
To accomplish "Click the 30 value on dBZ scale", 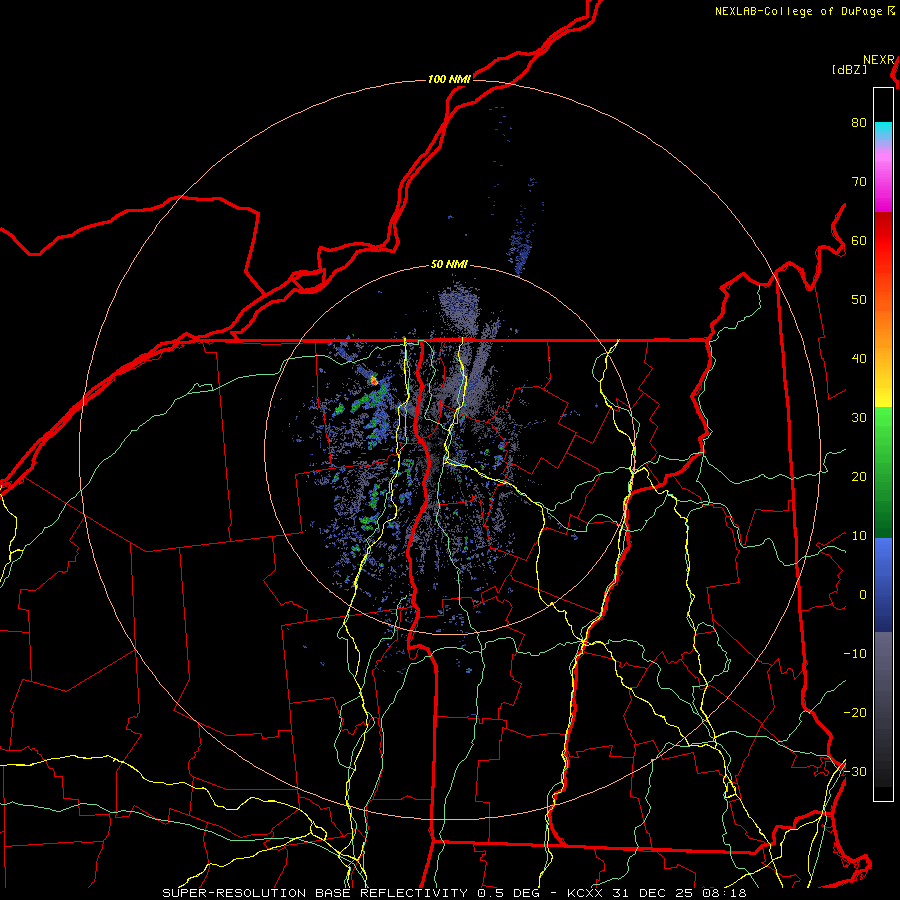I will (859, 418).
